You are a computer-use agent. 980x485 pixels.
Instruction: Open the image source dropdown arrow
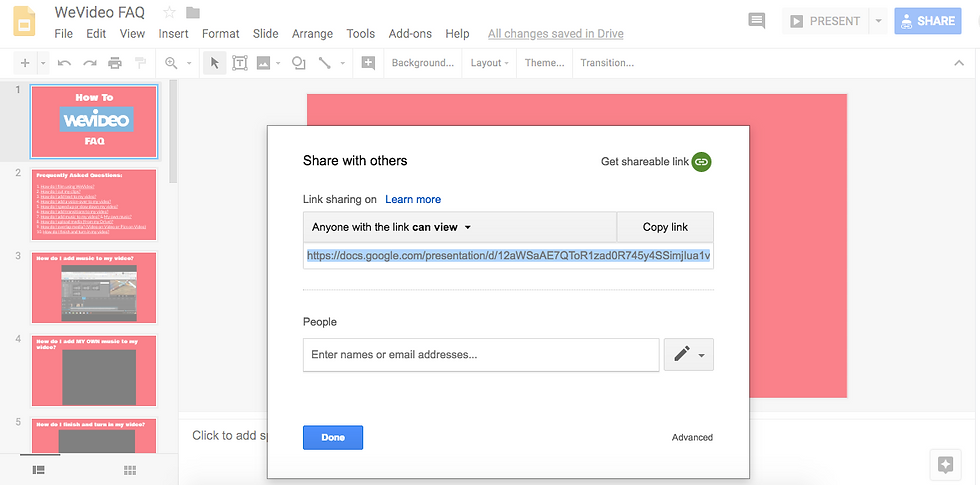(278, 62)
